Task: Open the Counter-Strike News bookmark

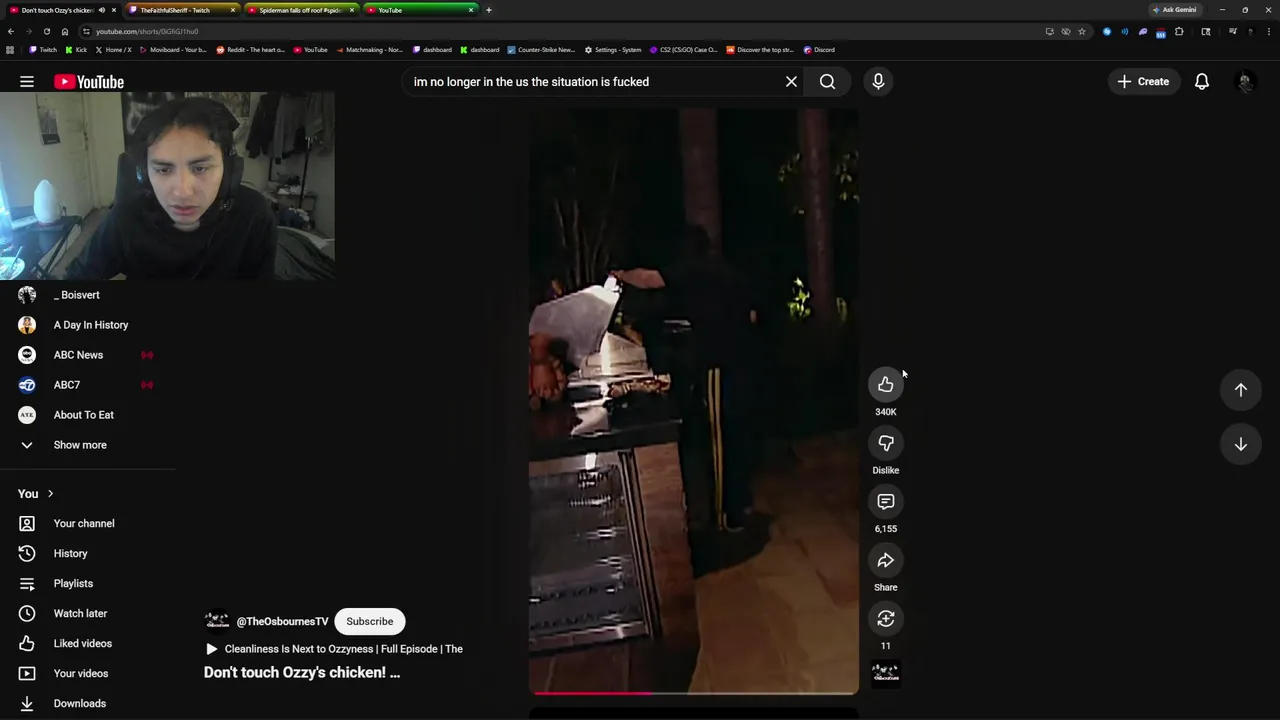Action: pos(541,50)
